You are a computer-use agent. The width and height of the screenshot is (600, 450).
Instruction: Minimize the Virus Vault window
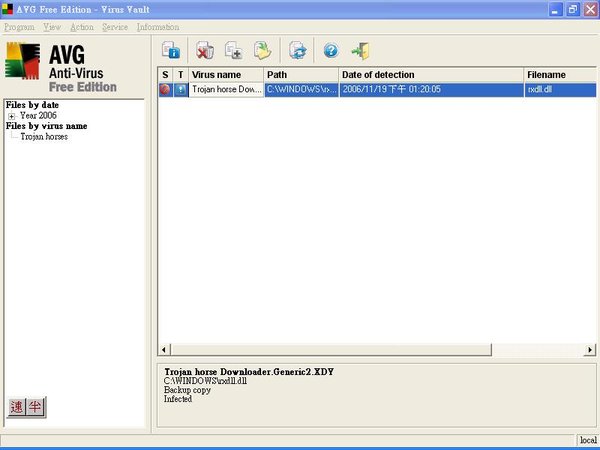555,10
